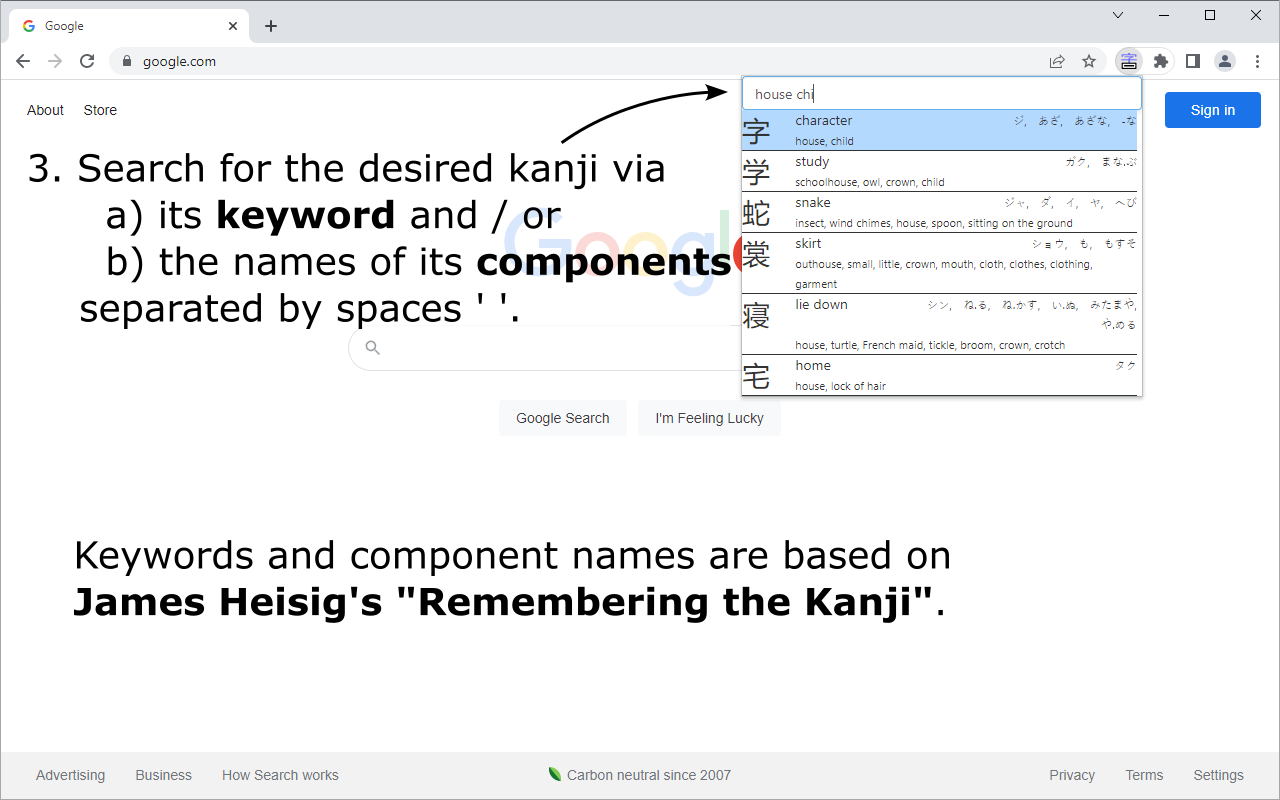Open the Business footer link
Image resolution: width=1280 pixels, height=800 pixels.
pos(164,775)
